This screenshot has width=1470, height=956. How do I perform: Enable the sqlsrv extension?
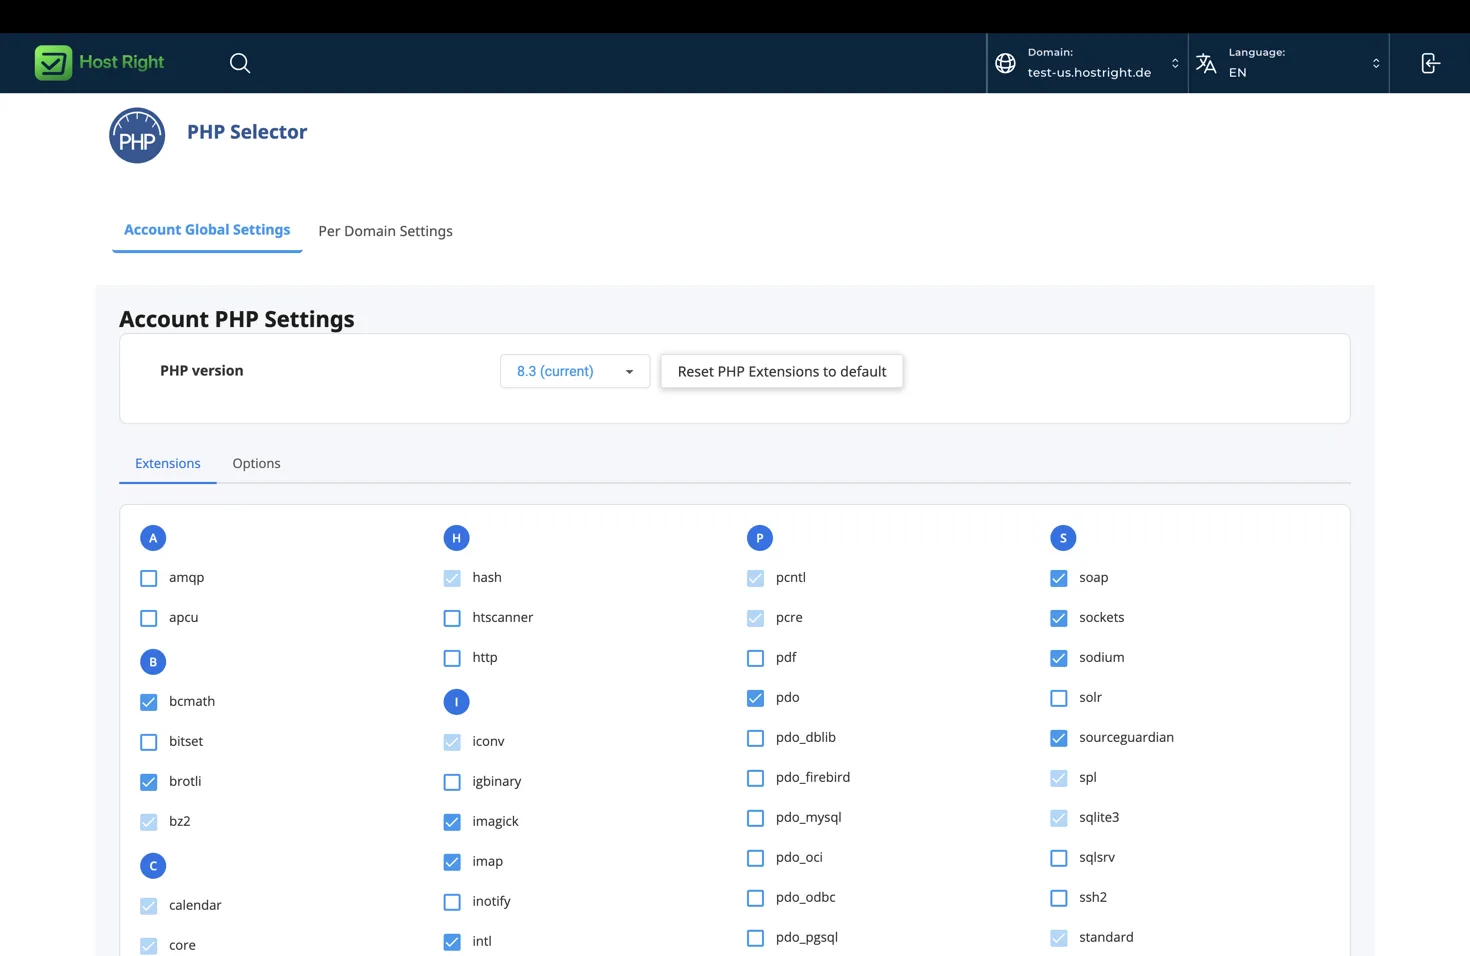pos(1059,858)
